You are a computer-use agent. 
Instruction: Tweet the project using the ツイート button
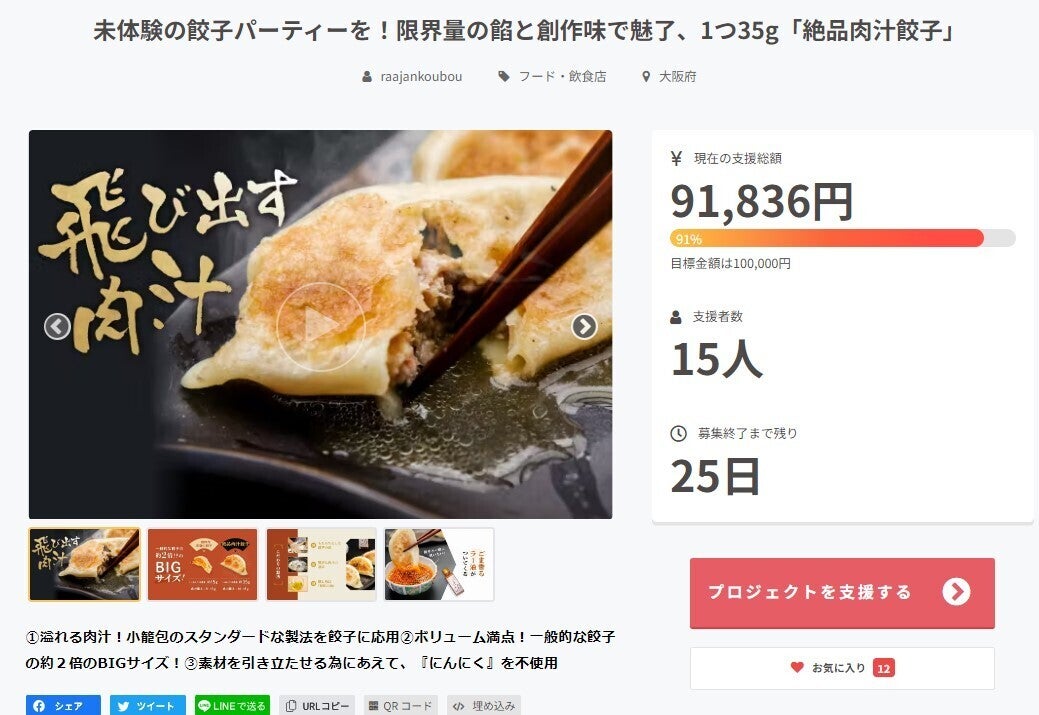point(148,706)
